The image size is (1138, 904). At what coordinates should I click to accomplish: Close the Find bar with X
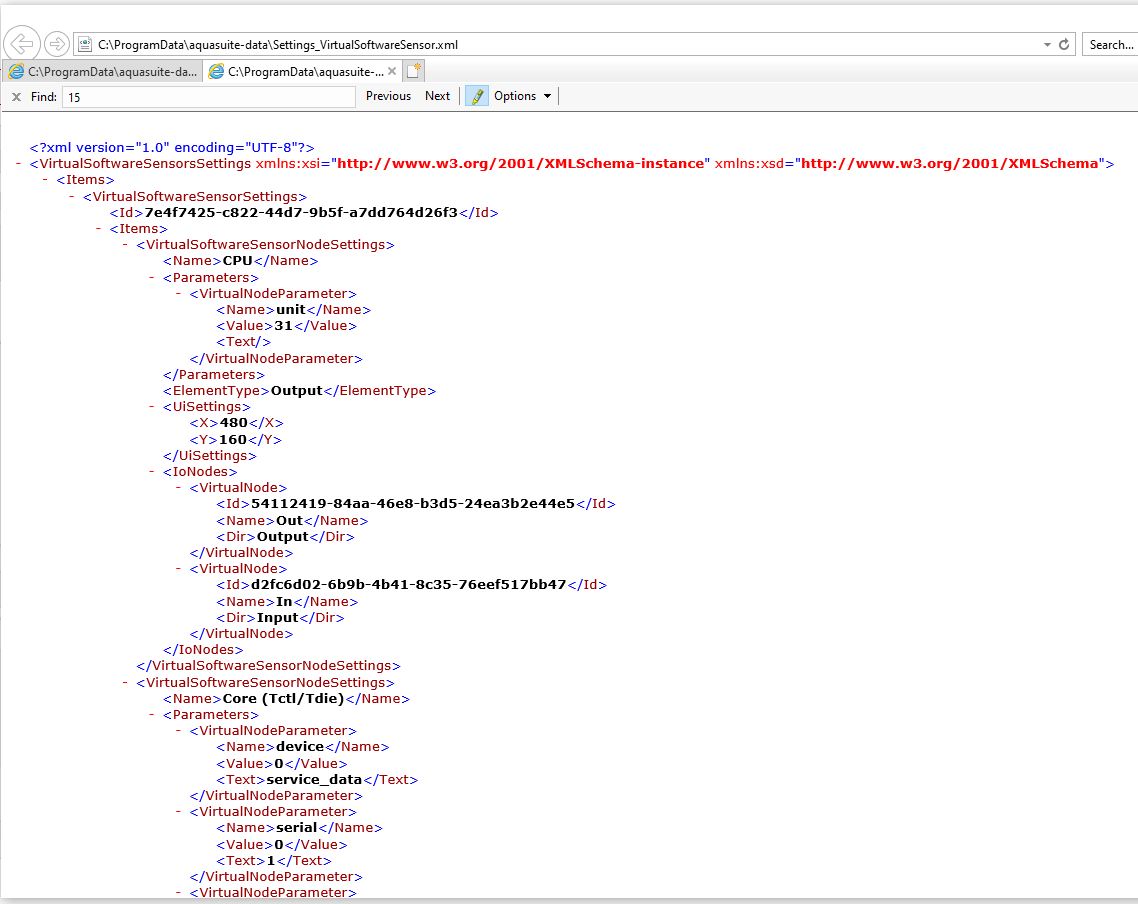pyautogui.click(x=16, y=96)
